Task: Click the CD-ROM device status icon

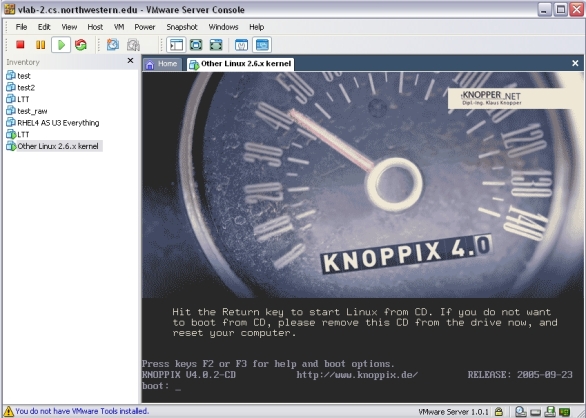Action: (x=521, y=412)
